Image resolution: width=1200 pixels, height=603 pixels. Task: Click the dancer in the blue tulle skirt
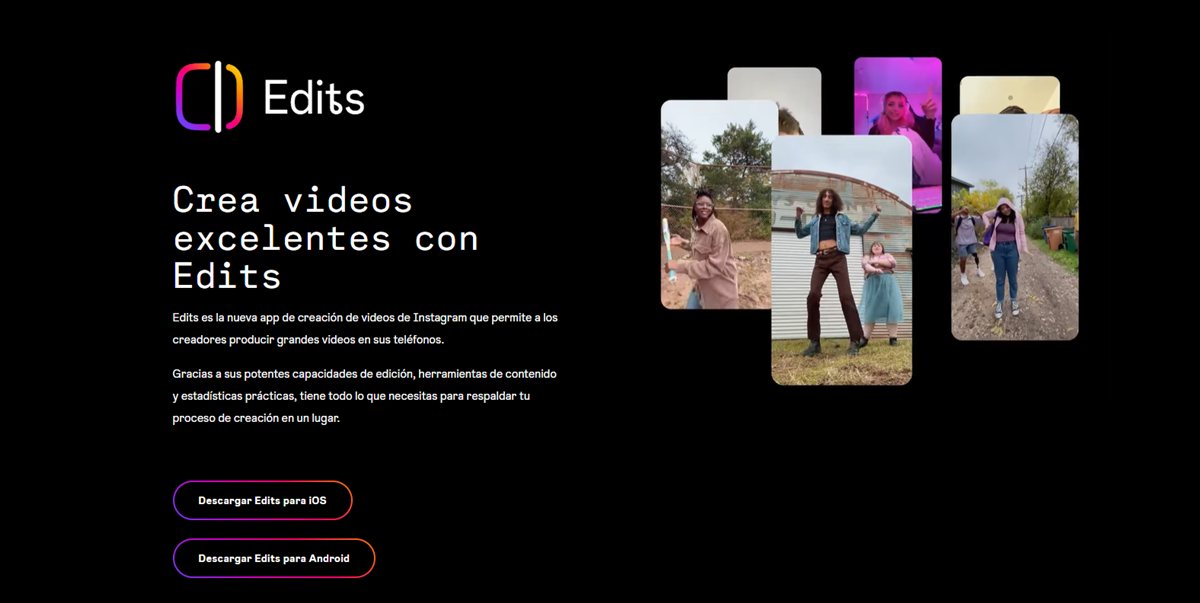point(881,290)
